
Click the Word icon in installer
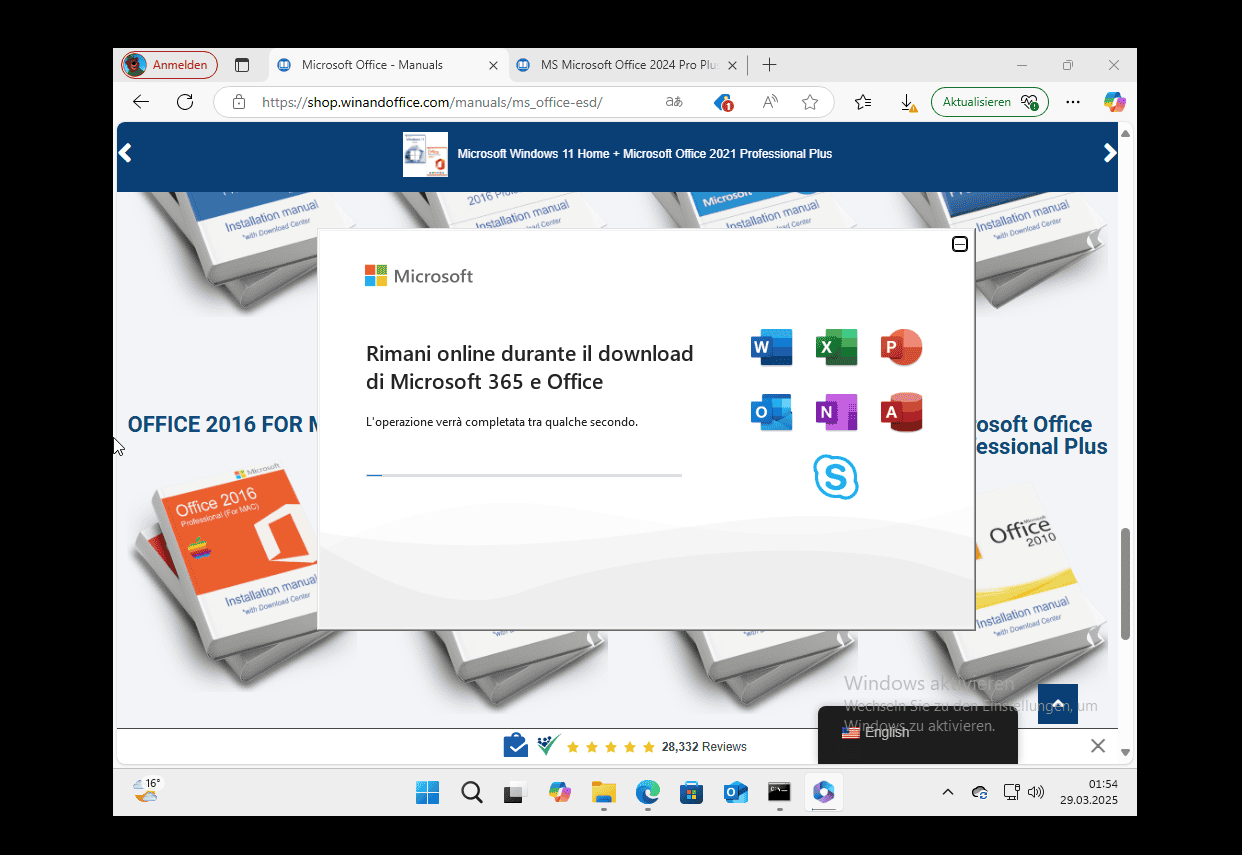point(771,347)
